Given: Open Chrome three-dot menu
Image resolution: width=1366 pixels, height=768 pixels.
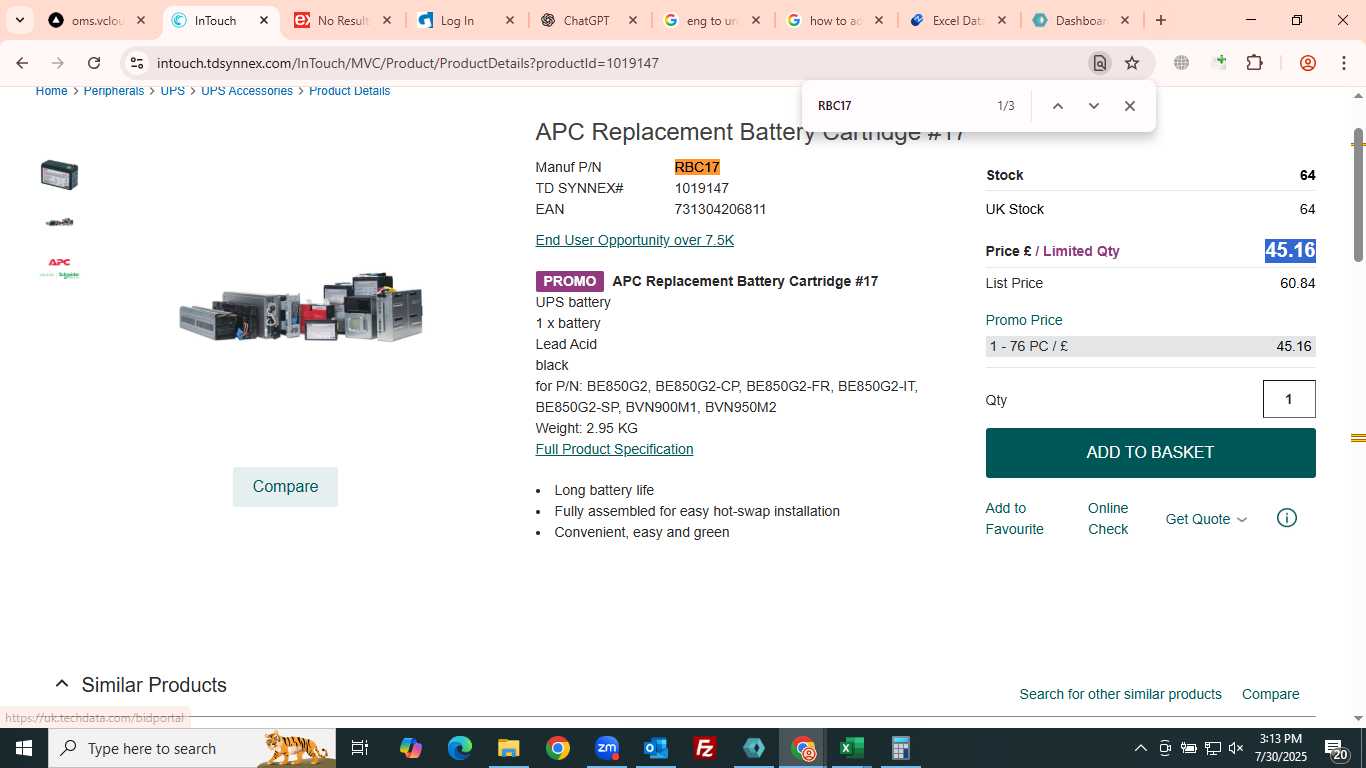Looking at the screenshot, I should pos(1343,63).
